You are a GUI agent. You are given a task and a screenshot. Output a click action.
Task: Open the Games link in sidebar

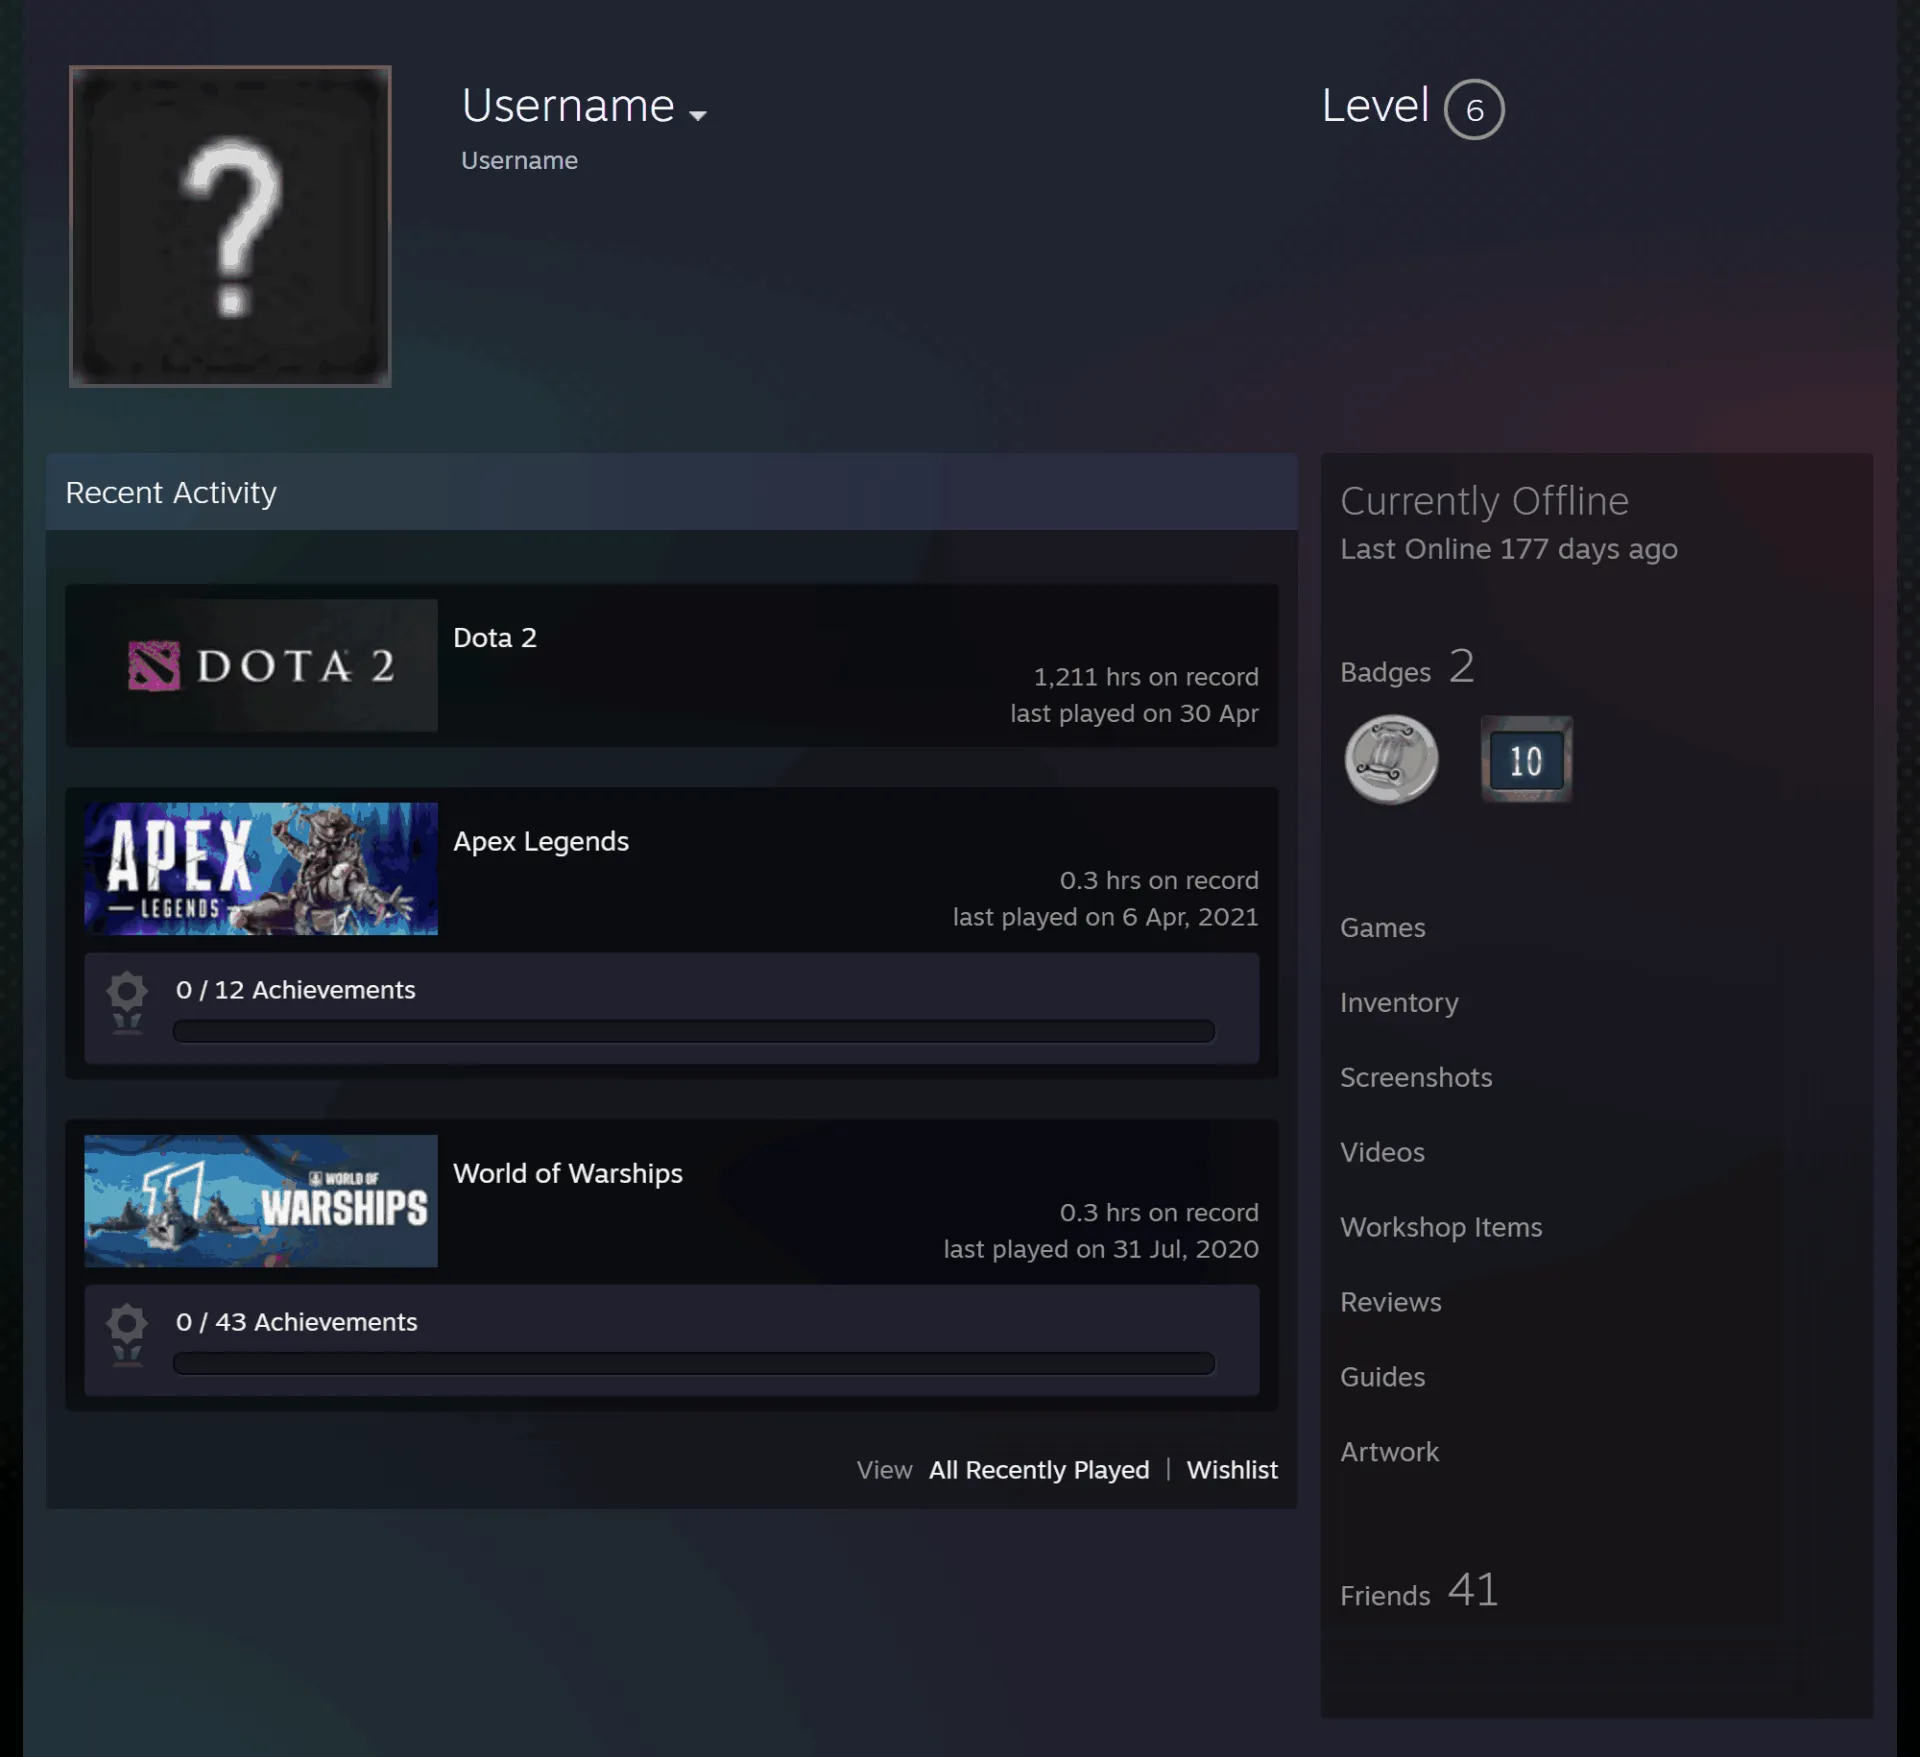(x=1383, y=927)
